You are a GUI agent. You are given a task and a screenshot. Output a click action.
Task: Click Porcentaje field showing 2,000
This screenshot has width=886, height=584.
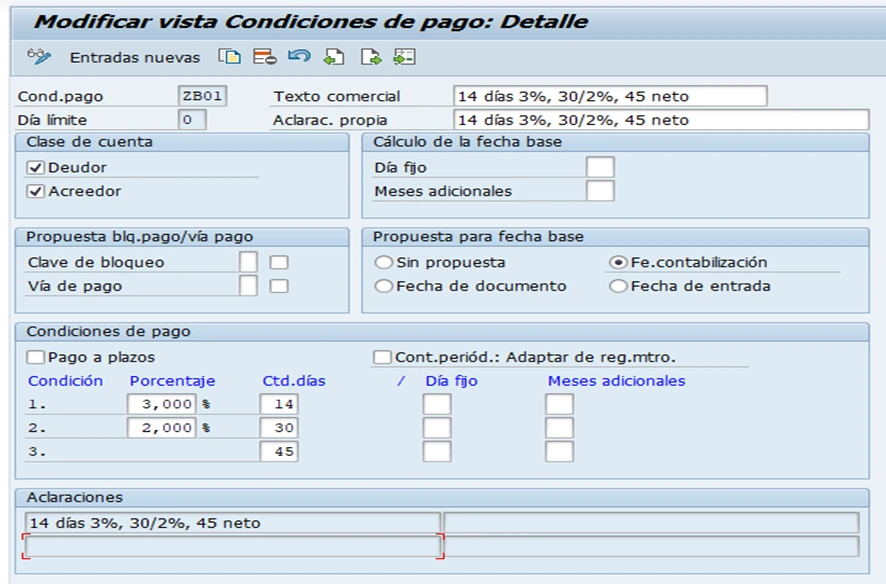(x=162, y=428)
